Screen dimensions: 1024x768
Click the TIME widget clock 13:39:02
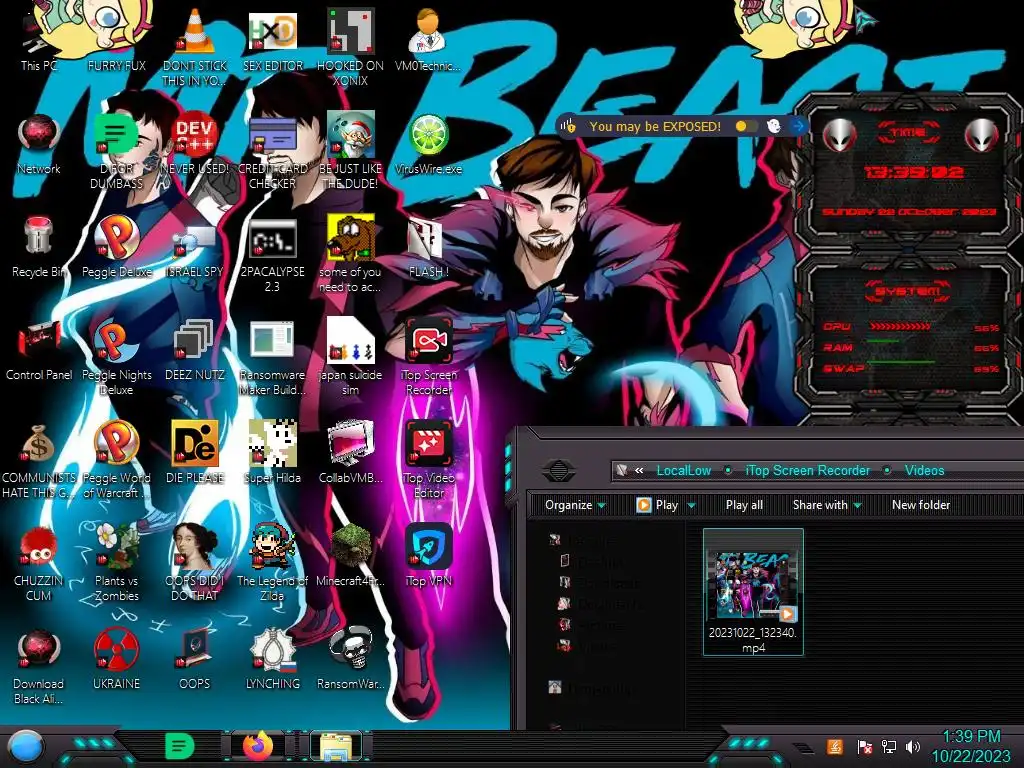click(x=913, y=172)
